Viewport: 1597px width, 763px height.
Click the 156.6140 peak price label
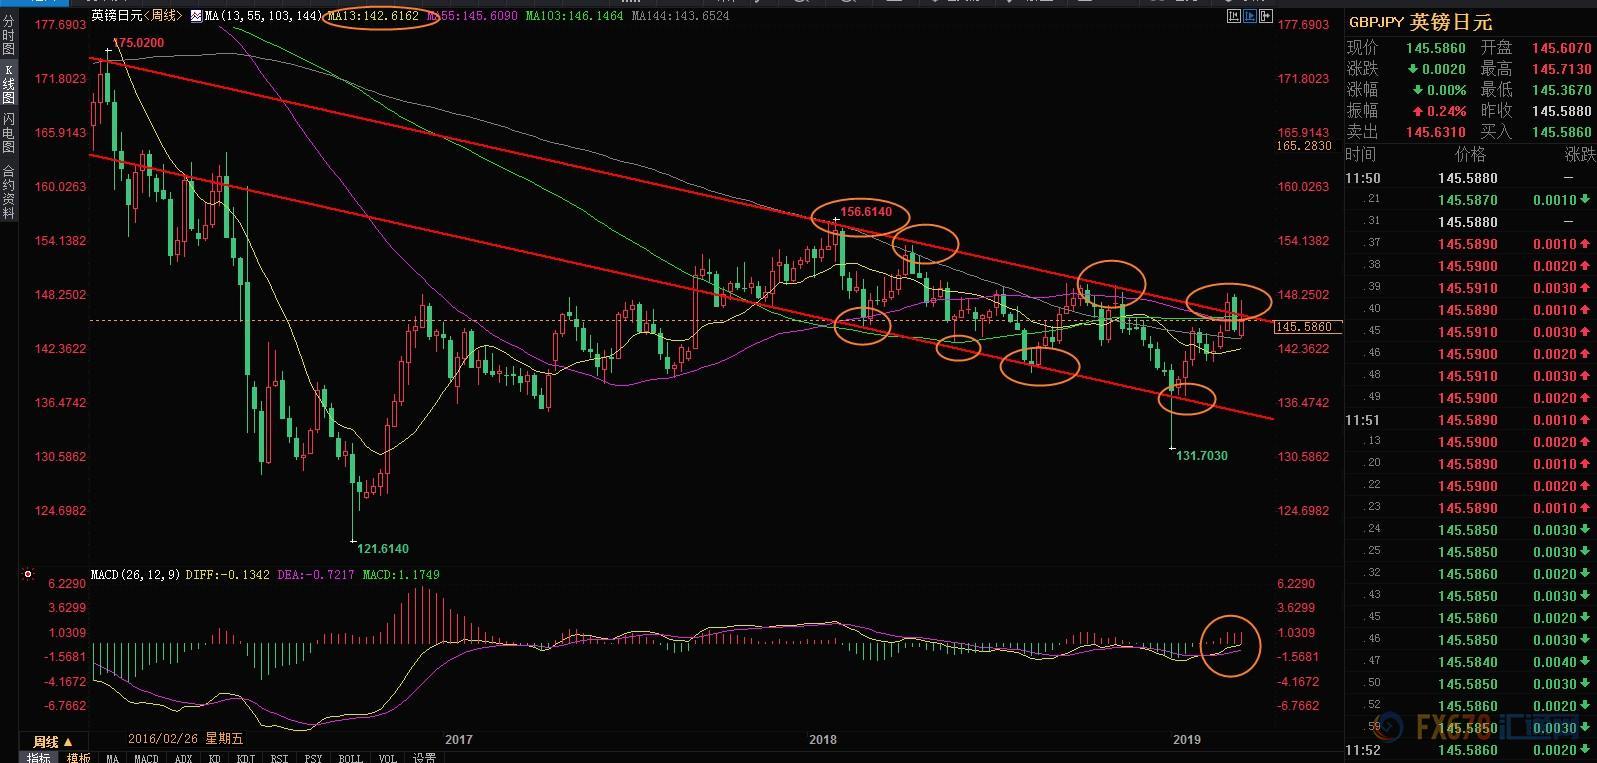pos(866,212)
